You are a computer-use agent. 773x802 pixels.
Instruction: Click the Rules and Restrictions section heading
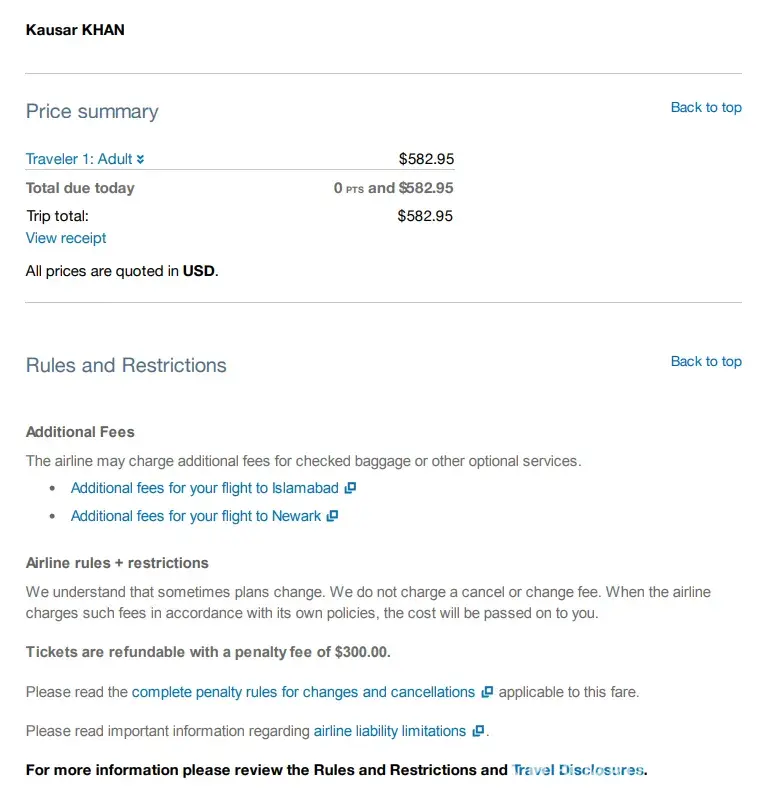point(126,366)
